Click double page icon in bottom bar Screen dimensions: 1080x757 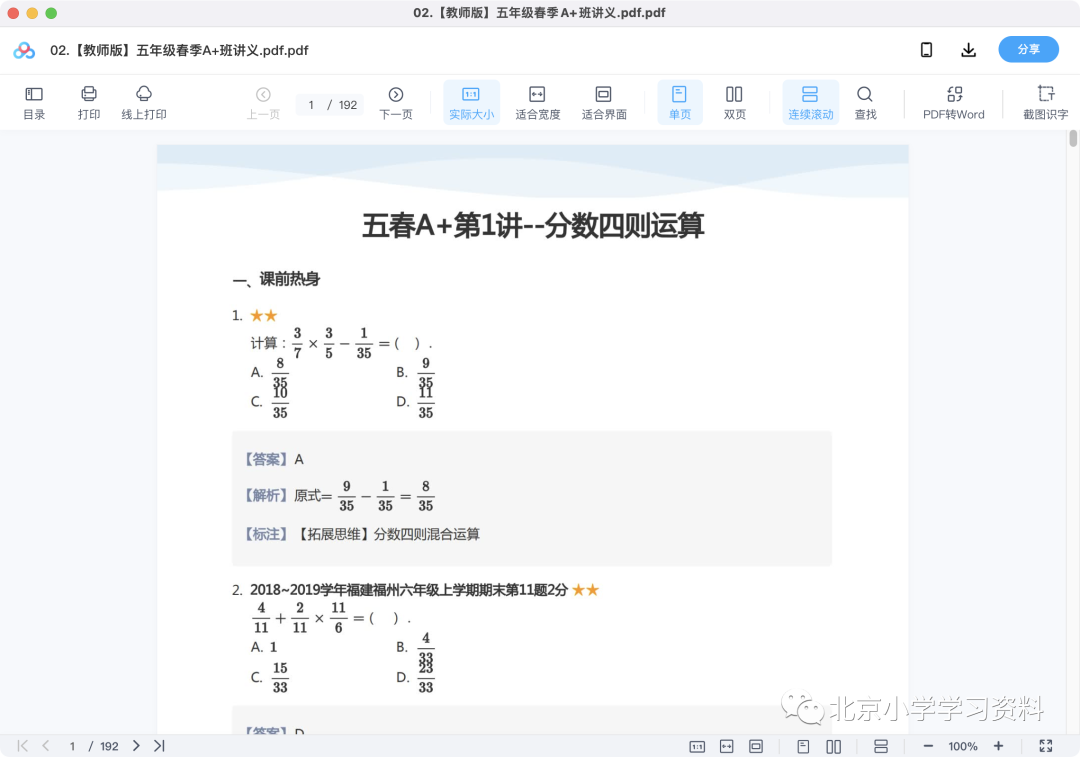[833, 747]
